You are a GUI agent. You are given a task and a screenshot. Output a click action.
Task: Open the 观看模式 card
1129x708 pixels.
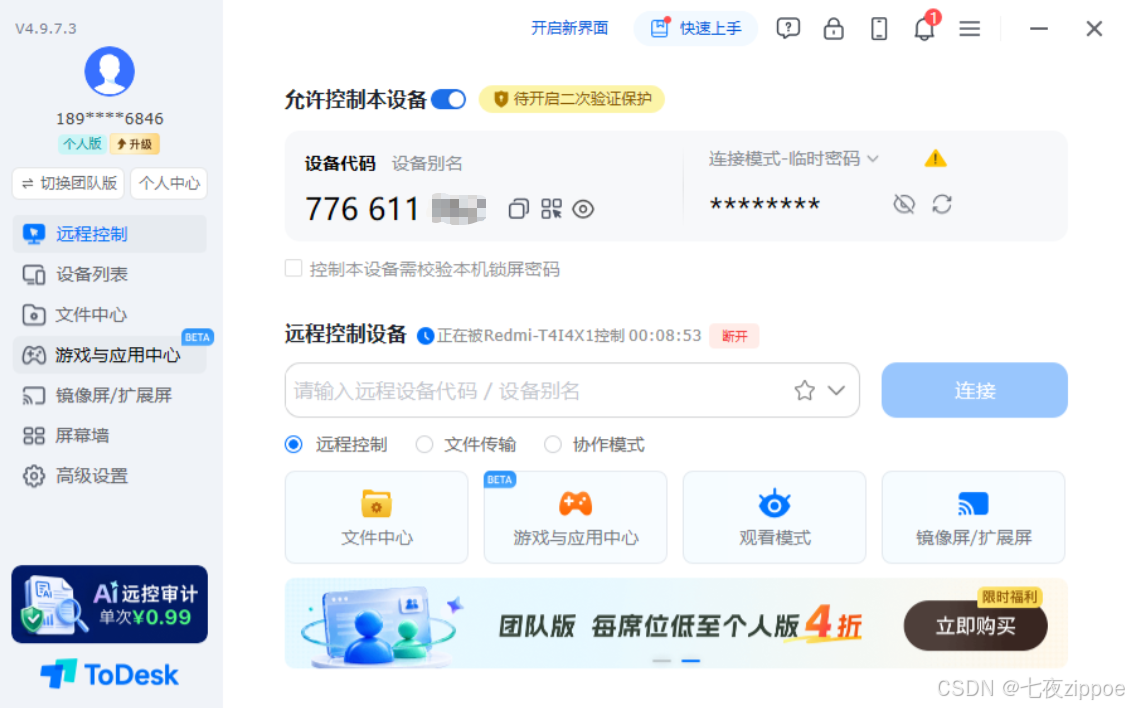click(x=774, y=517)
